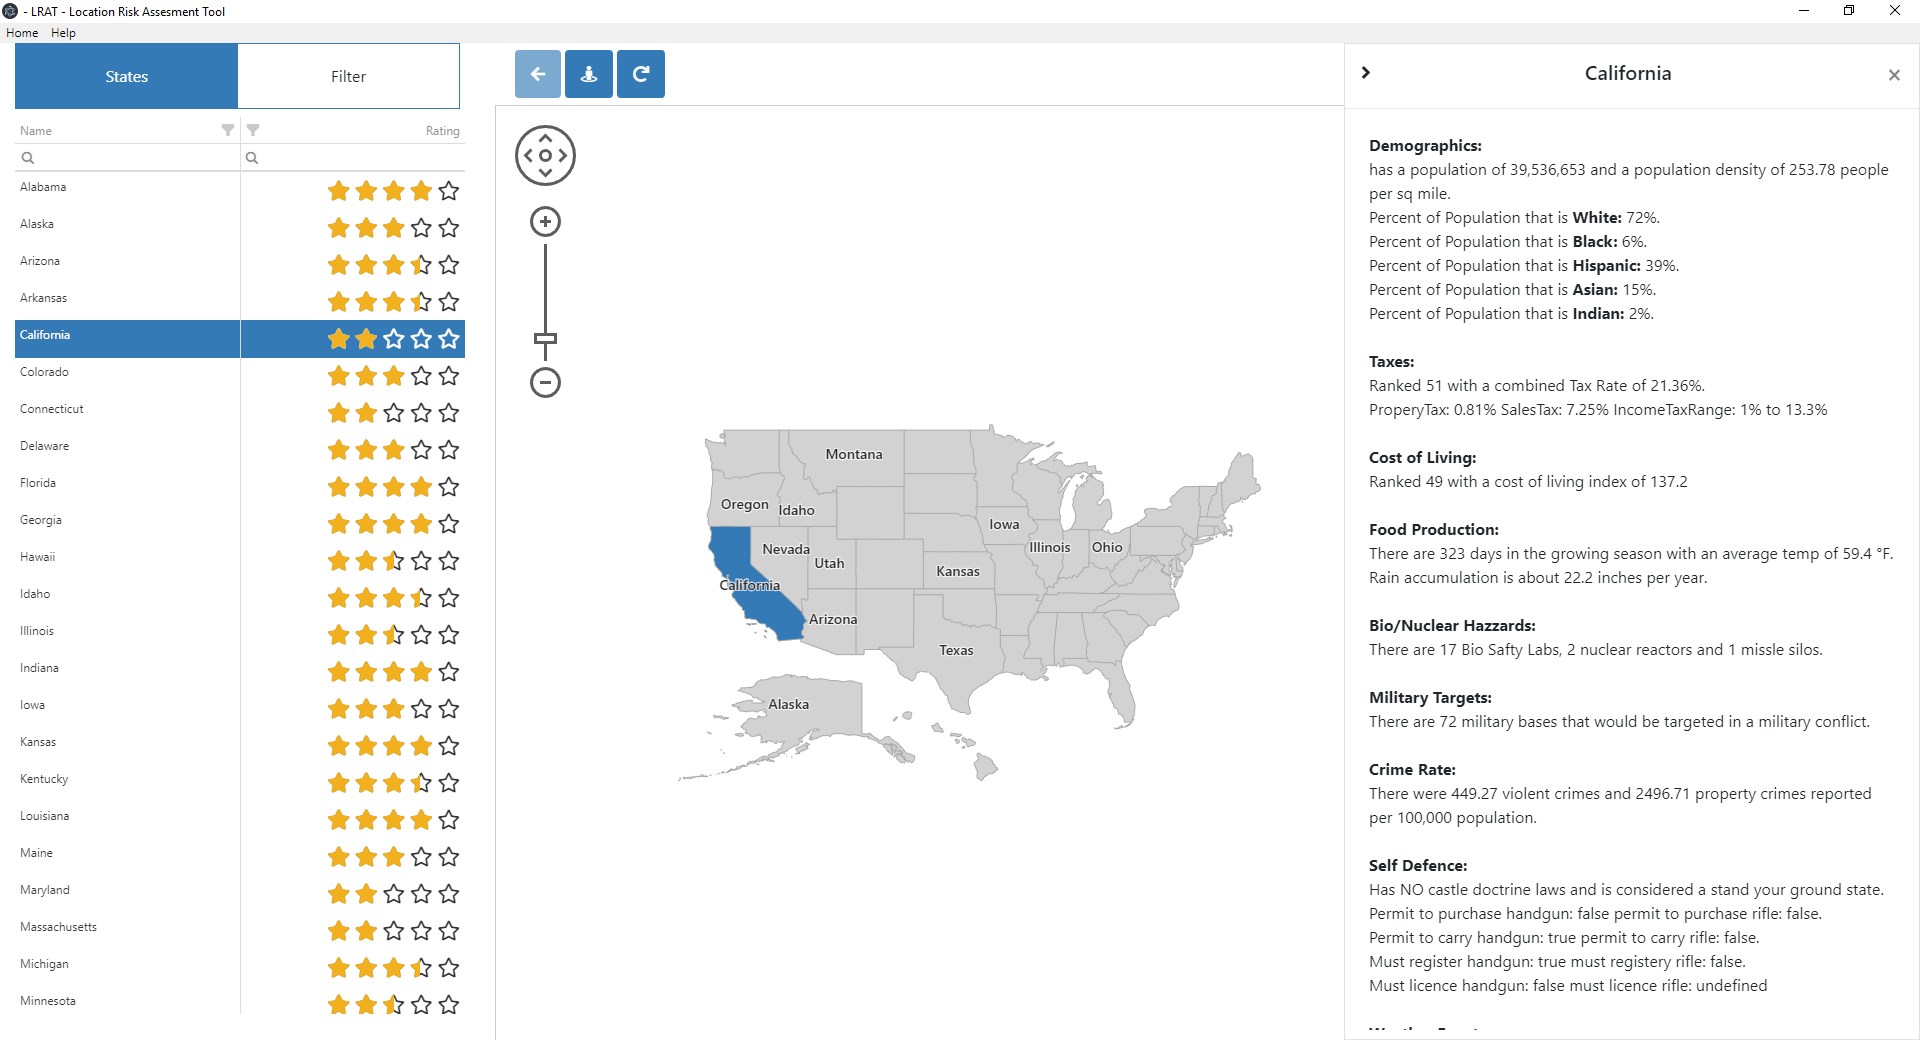Open the Name column filter funnel

[228, 130]
